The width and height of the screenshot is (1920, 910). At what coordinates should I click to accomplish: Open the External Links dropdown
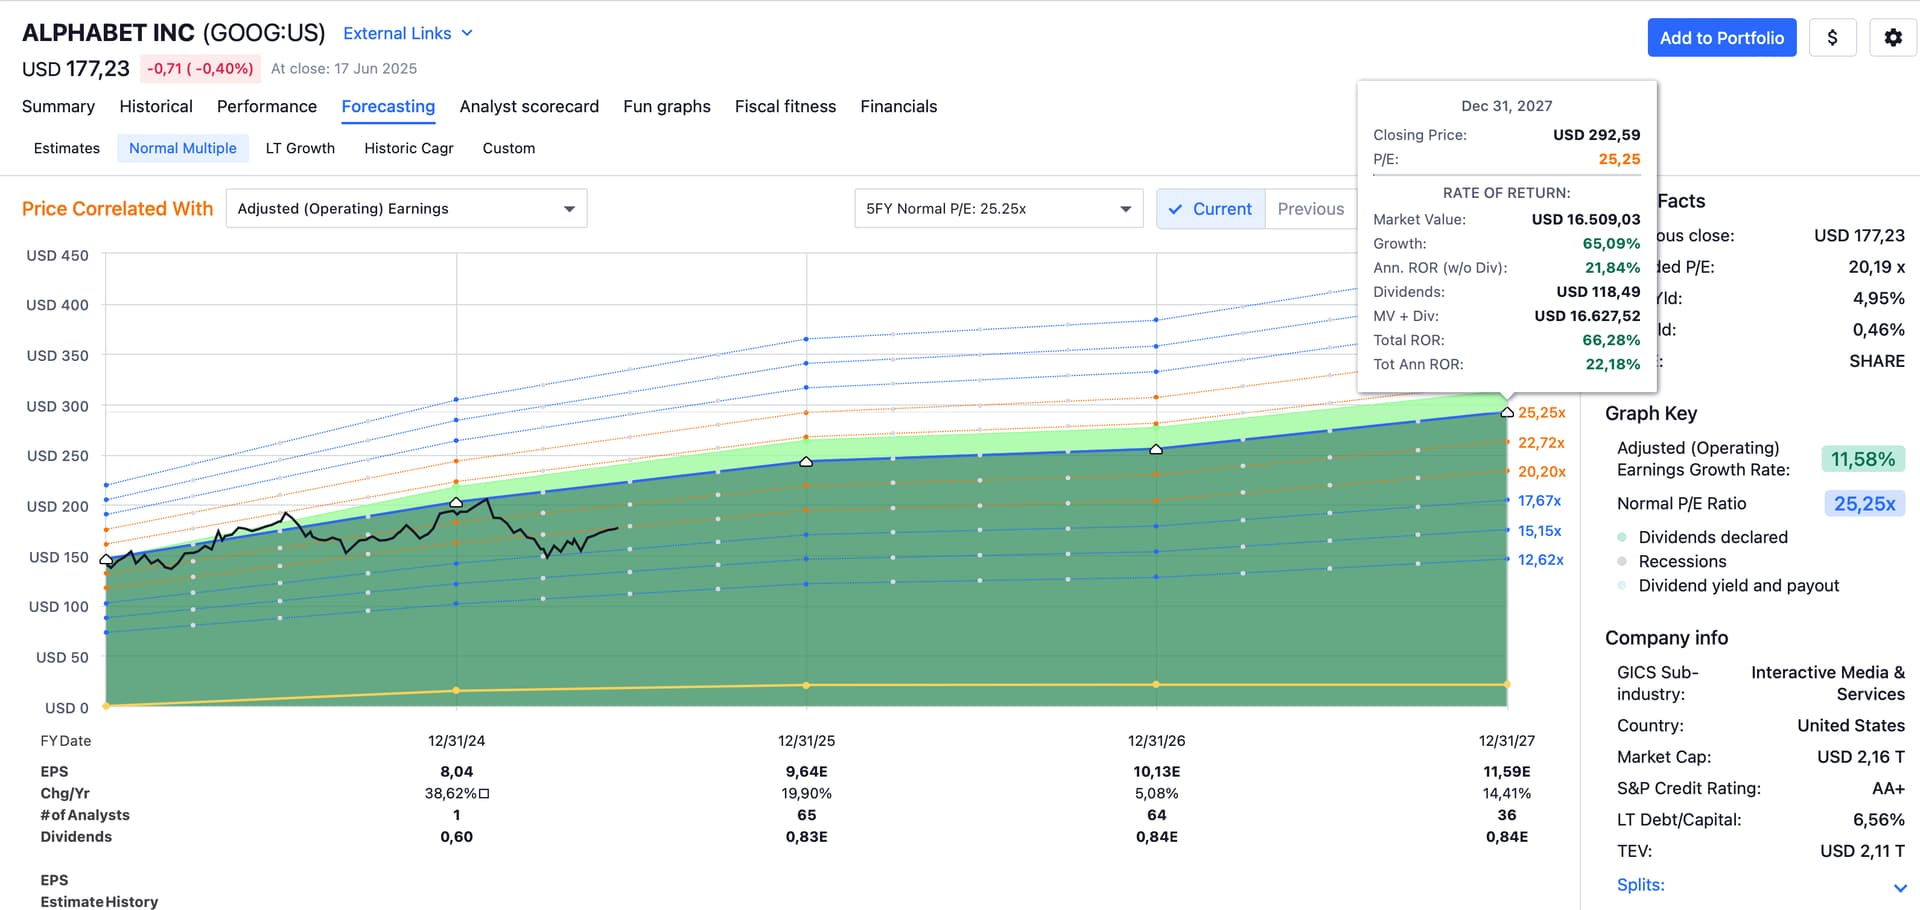(407, 33)
